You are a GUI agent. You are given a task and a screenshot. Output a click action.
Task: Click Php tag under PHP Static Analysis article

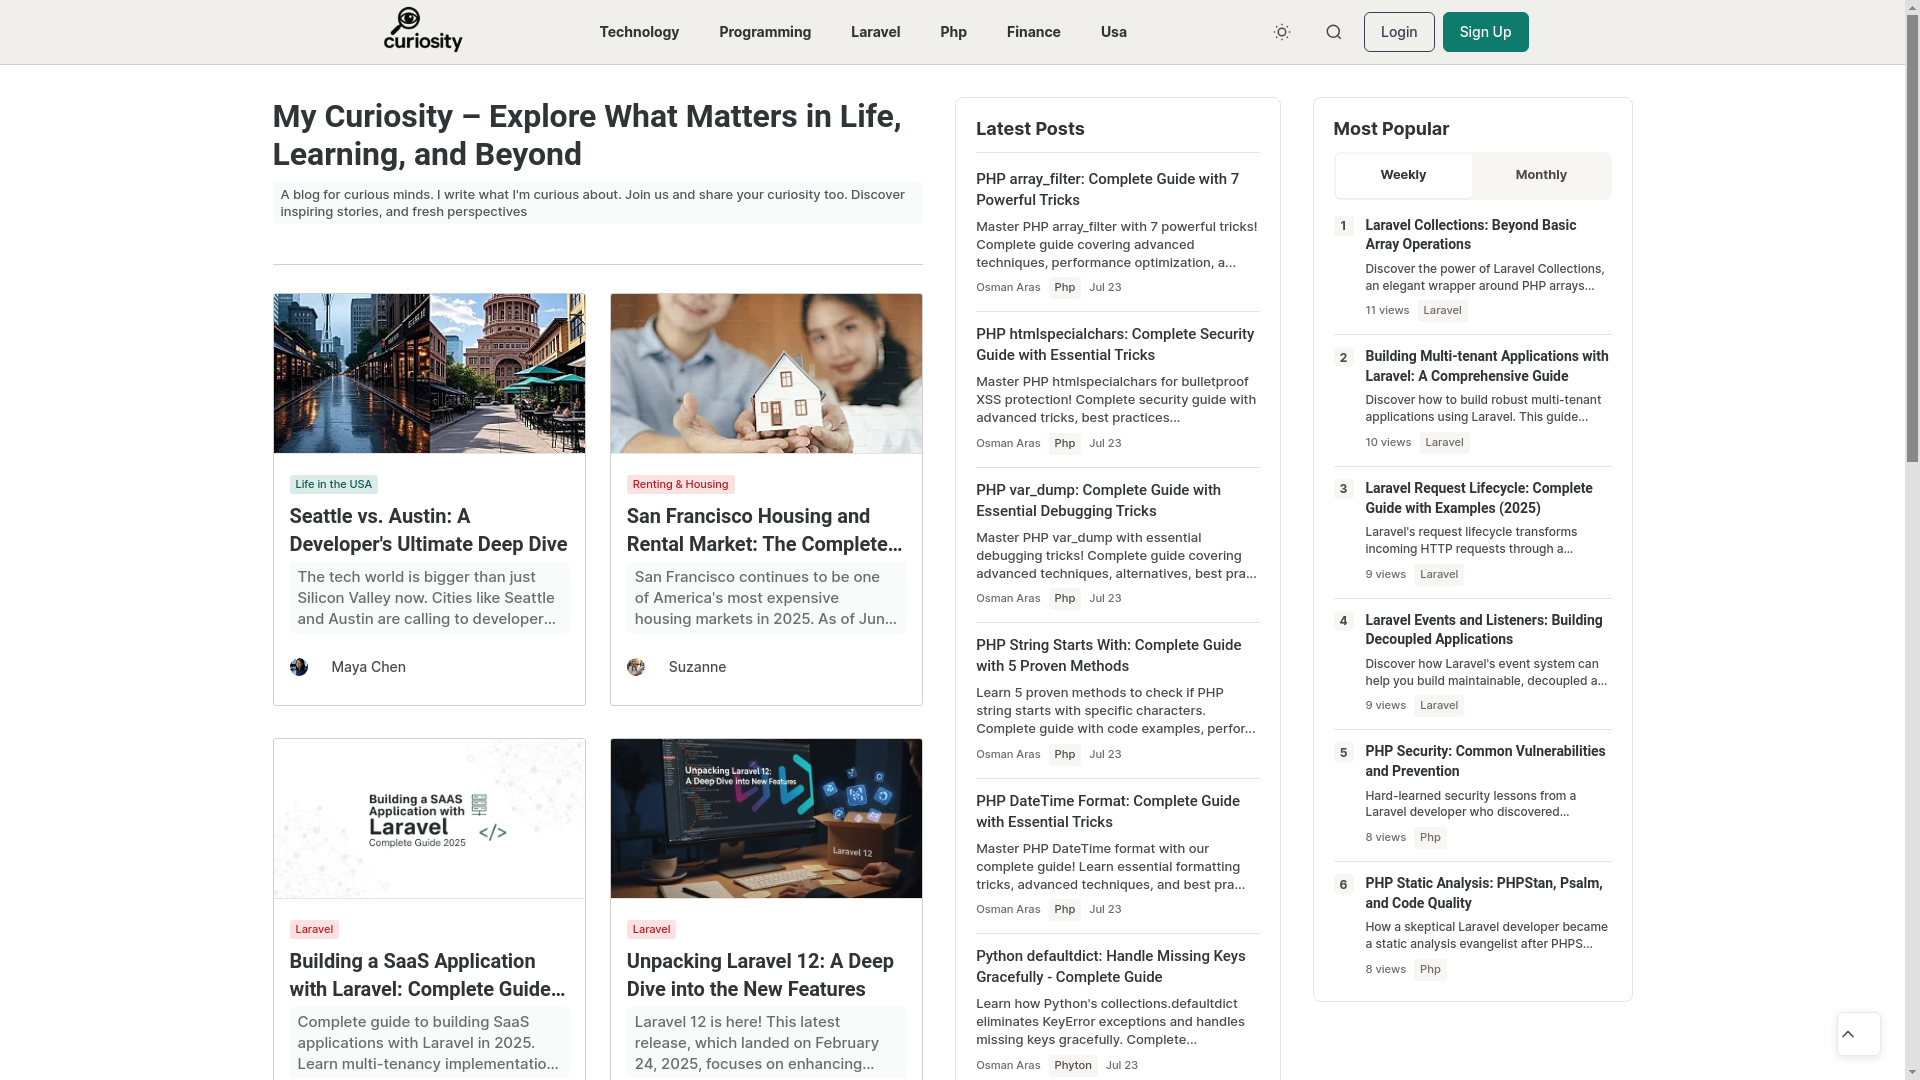(1430, 970)
